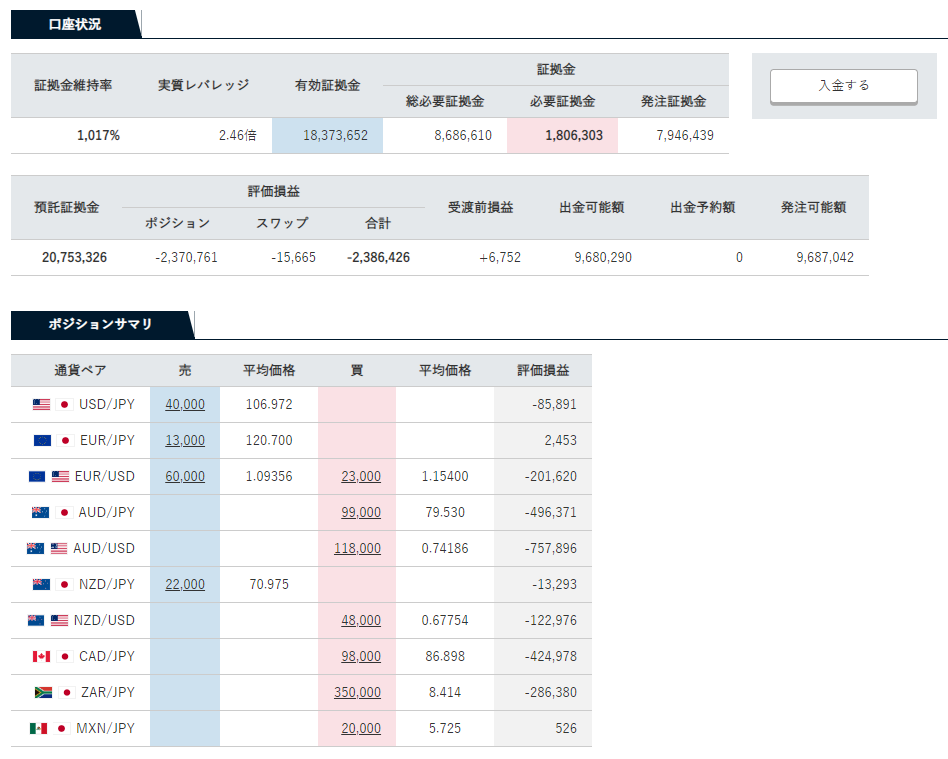
Task: Click the EU flag icon for EUR/JPY
Action: click(41, 441)
